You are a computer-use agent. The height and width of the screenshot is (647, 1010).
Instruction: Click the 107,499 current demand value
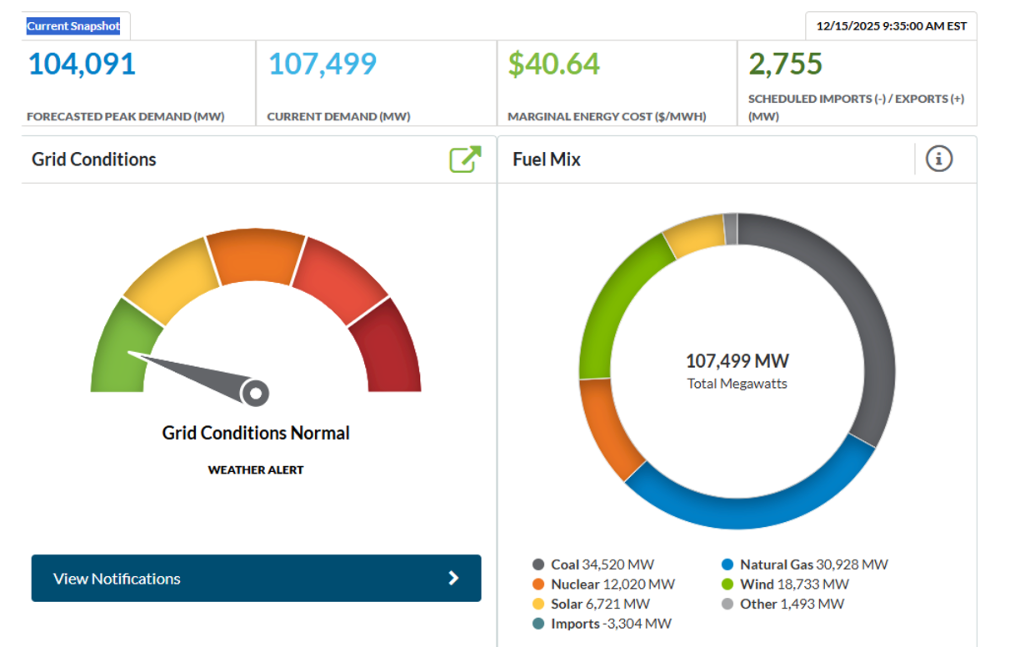click(x=322, y=64)
